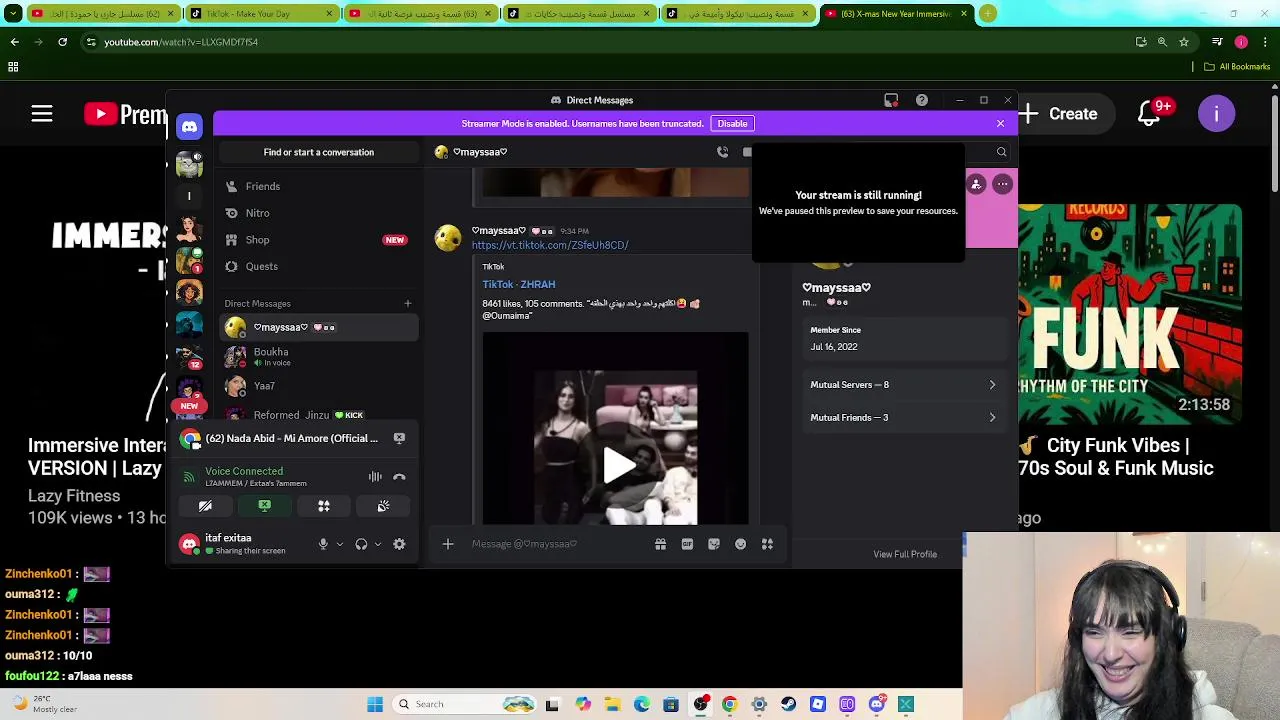Dismiss Streamer Mode banner

(x=1000, y=123)
